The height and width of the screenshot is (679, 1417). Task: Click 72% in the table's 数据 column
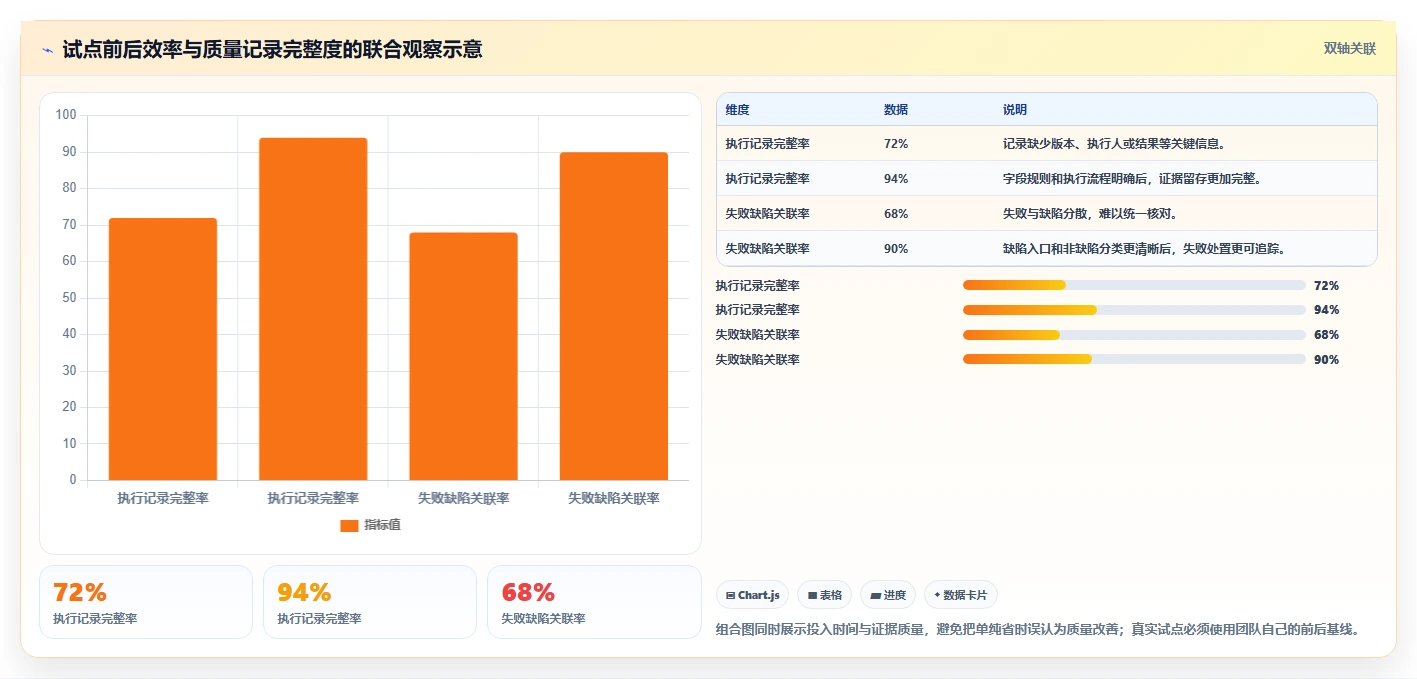click(x=896, y=144)
